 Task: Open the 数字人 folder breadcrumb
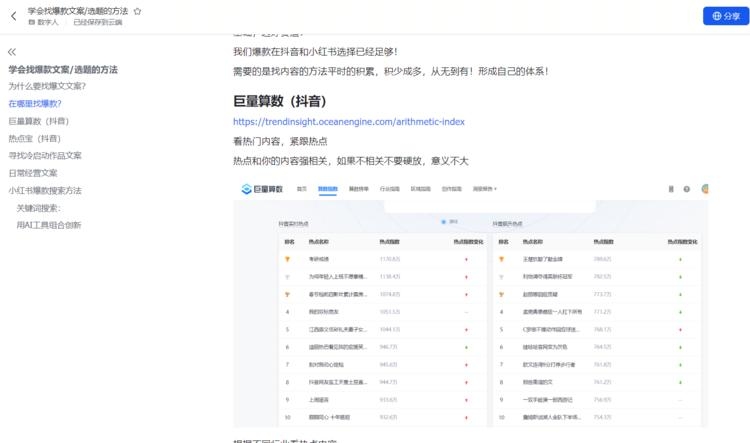pos(44,22)
